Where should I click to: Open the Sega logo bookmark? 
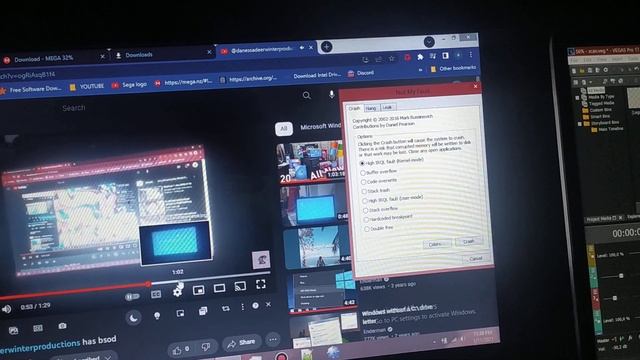click(129, 84)
